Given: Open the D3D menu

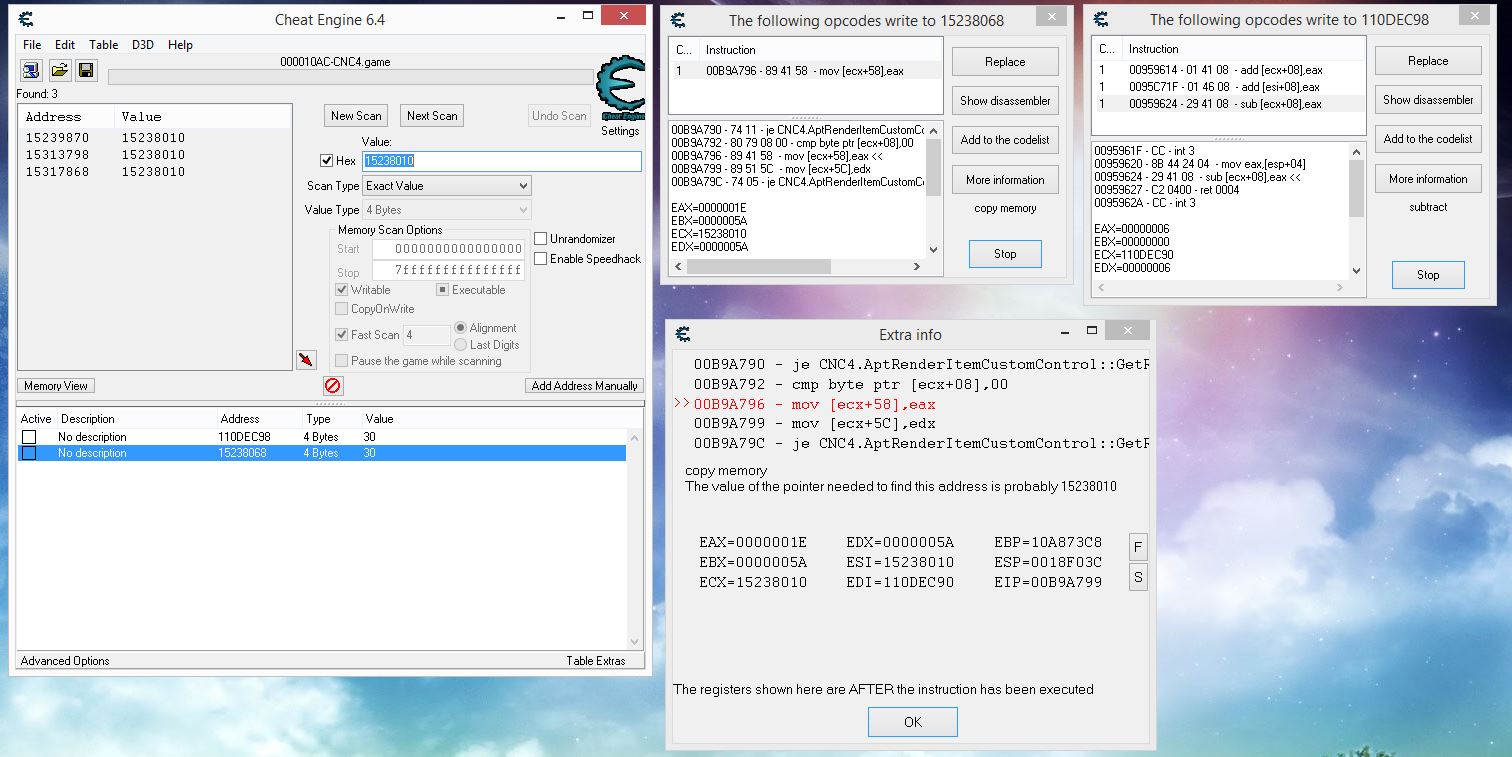Looking at the screenshot, I should 143,45.
